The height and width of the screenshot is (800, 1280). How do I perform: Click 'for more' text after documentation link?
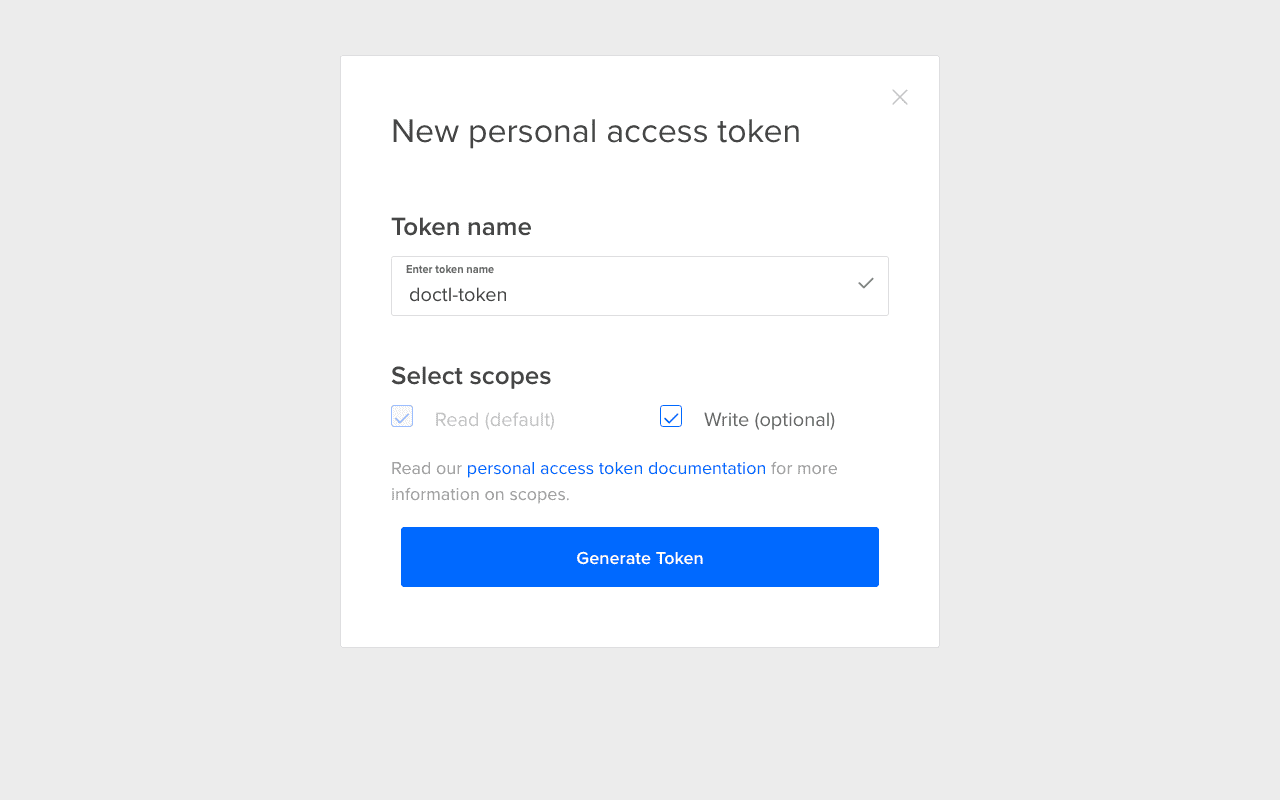[804, 468]
